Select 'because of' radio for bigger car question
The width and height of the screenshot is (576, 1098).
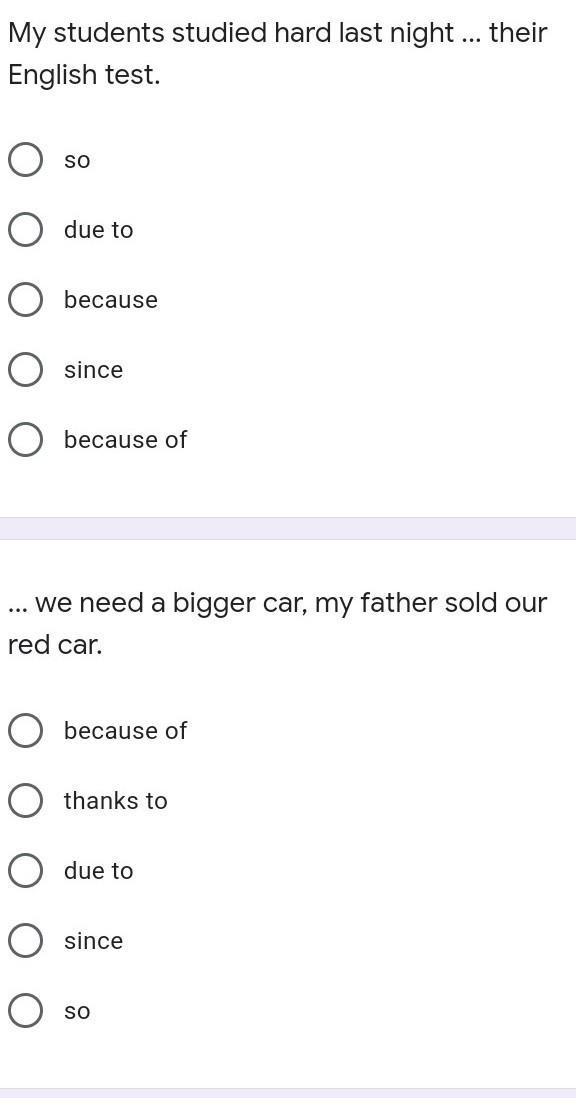point(25,730)
